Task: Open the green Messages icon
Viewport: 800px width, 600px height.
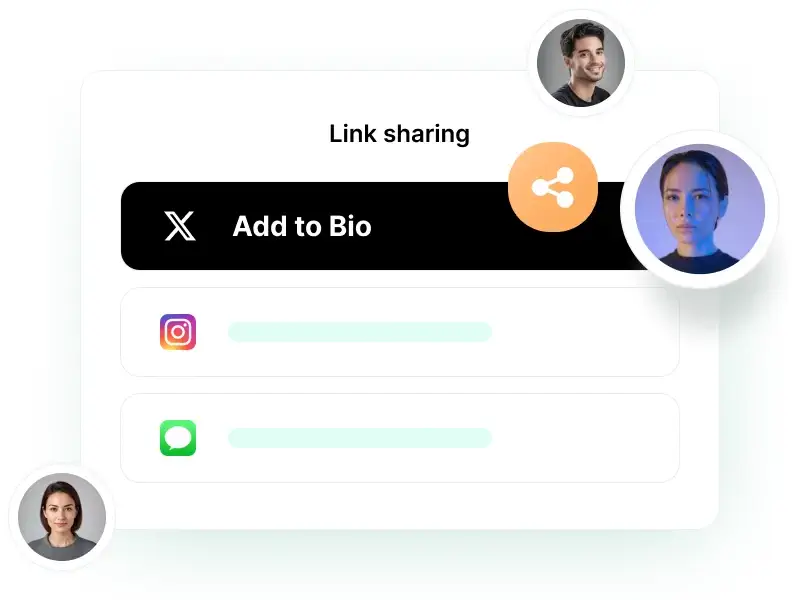Action: 178,438
